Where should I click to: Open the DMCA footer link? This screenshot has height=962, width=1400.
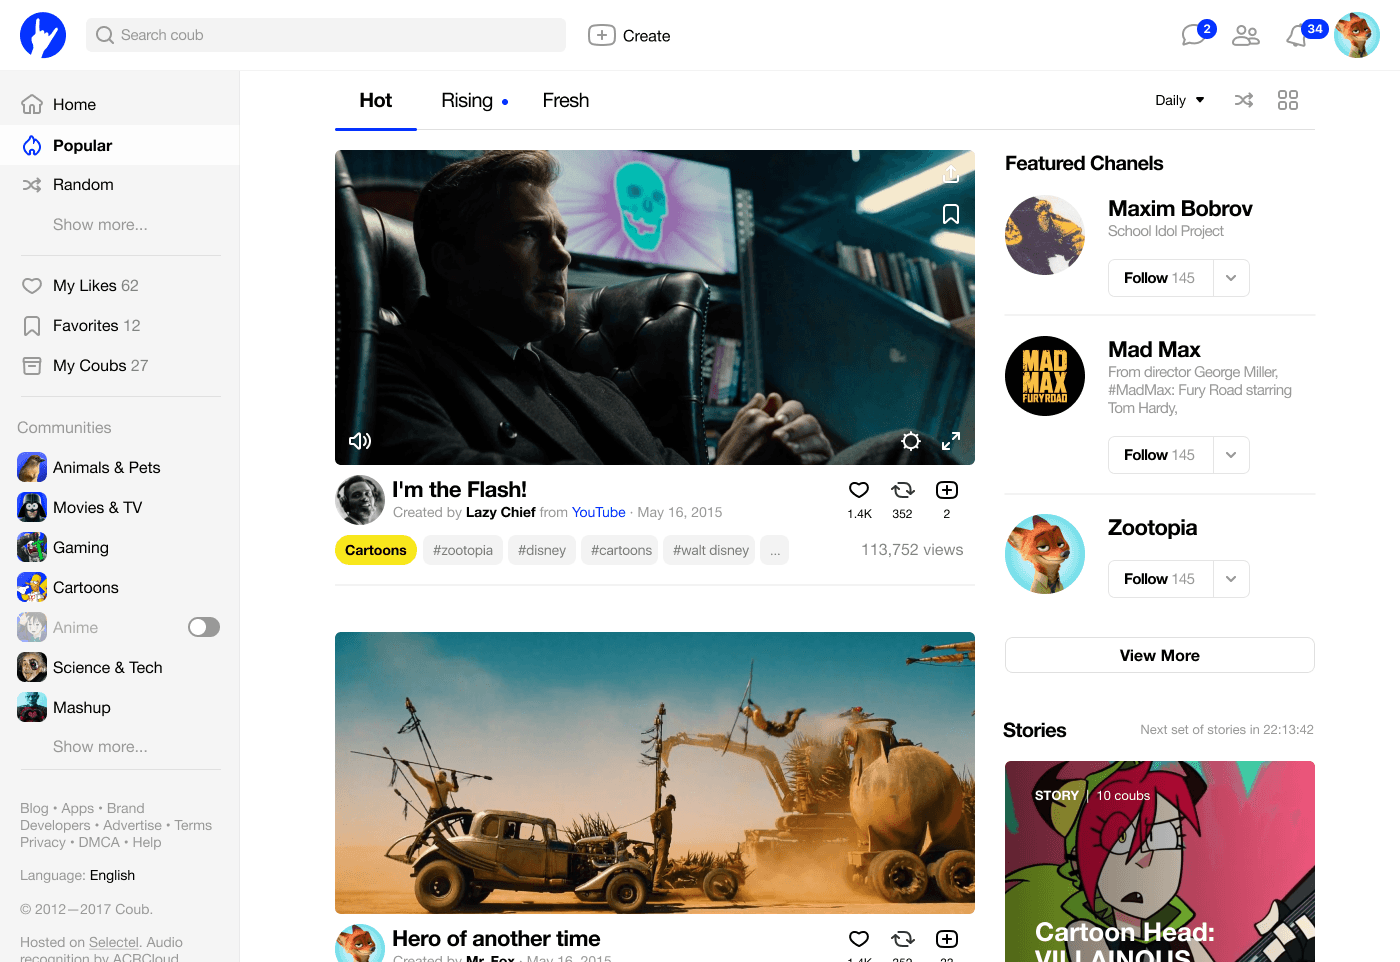(99, 842)
